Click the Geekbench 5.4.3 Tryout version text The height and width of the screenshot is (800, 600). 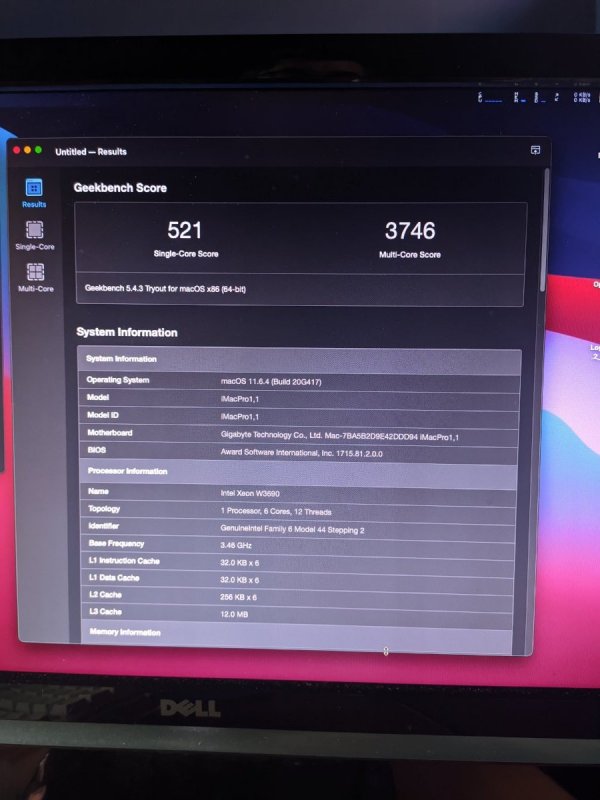[x=165, y=288]
